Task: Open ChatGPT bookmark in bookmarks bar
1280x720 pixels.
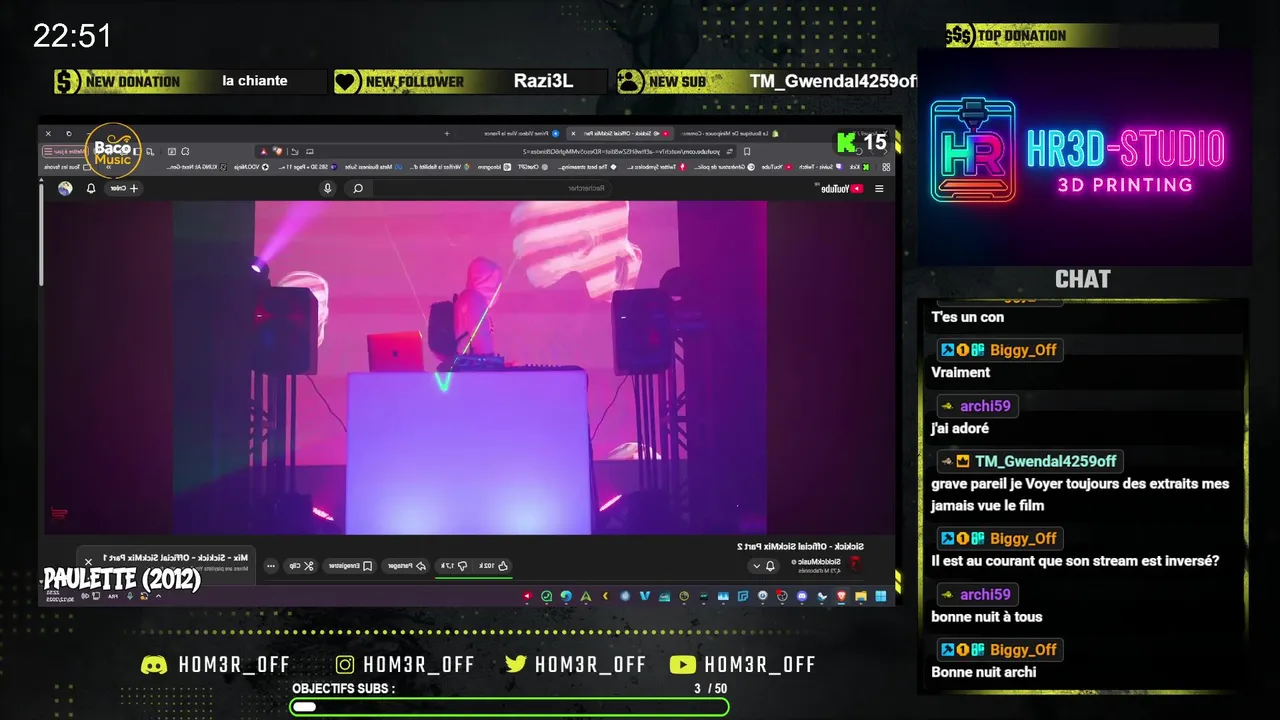Action: coord(532,167)
